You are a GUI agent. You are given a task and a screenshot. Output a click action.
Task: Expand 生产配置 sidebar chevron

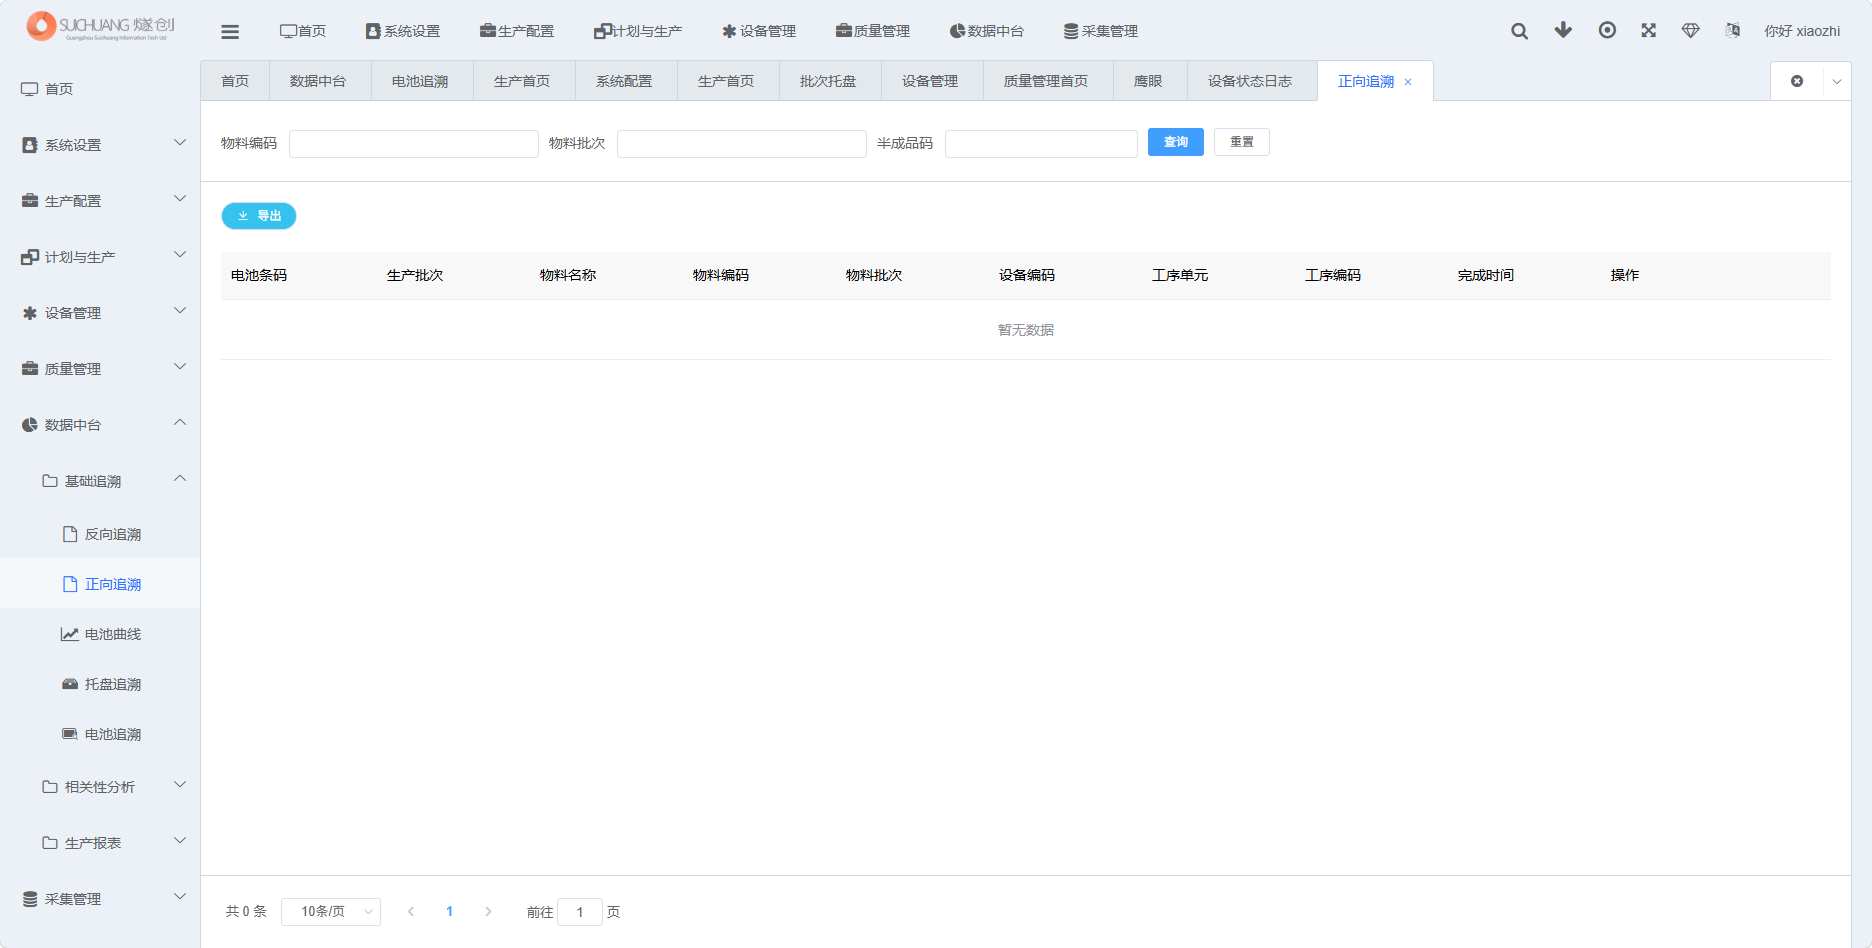(x=180, y=199)
